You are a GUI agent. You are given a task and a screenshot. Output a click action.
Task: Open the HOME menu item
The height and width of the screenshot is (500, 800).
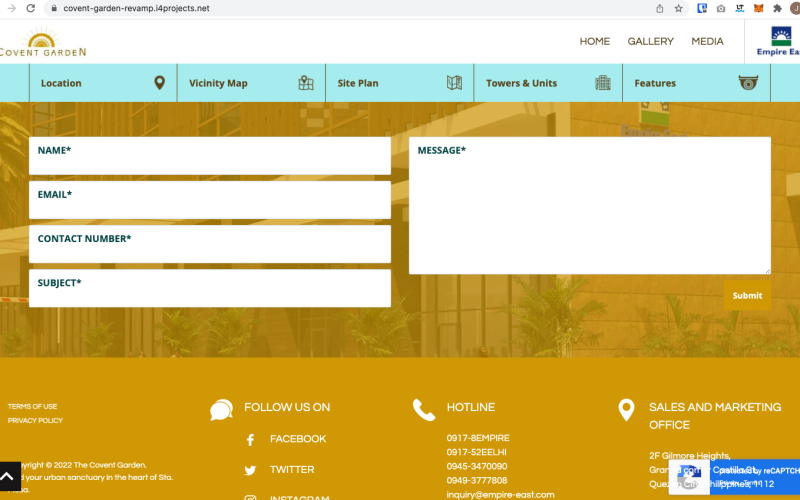[594, 41]
